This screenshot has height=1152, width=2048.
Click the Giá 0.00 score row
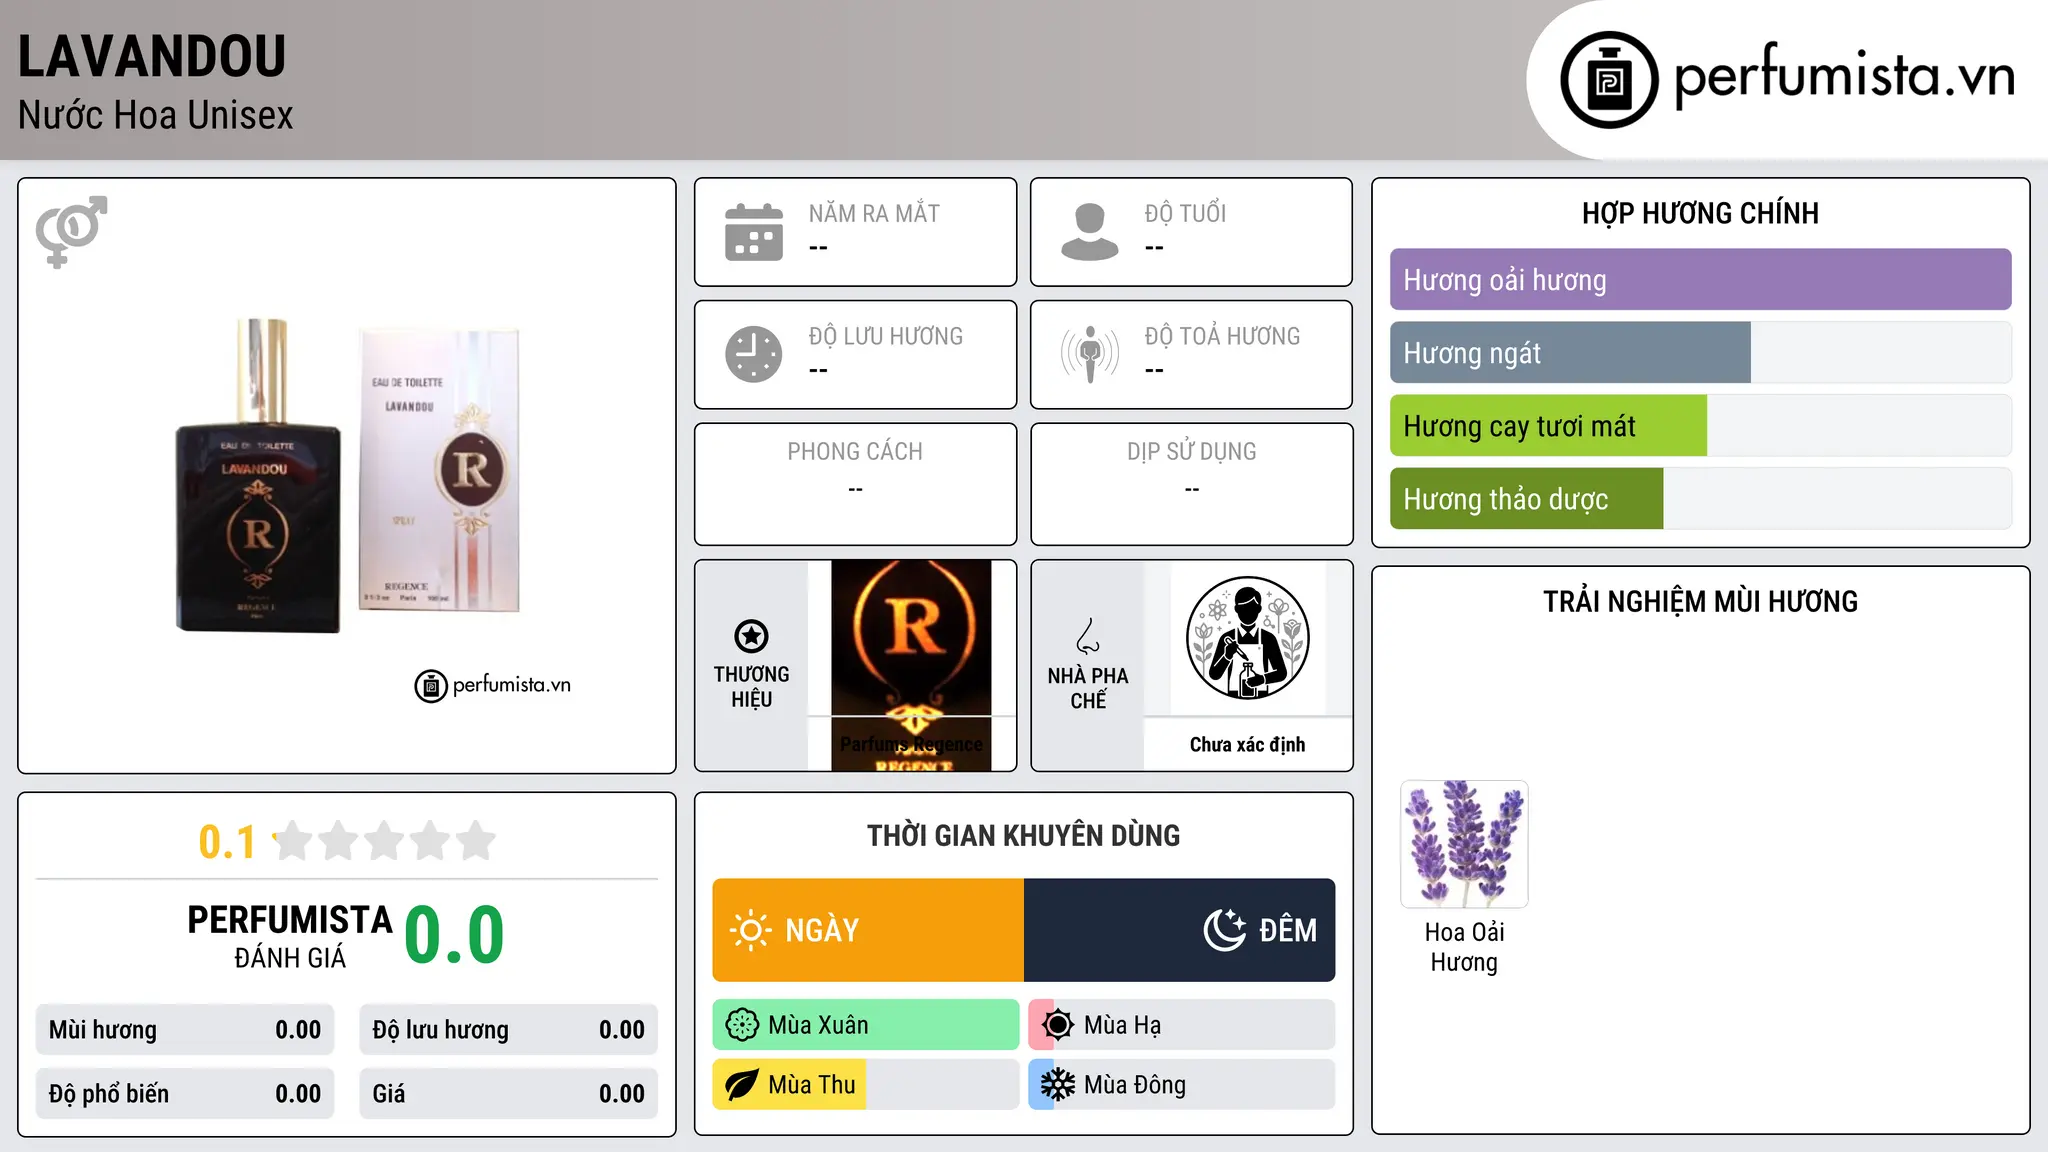pyautogui.click(x=508, y=1094)
